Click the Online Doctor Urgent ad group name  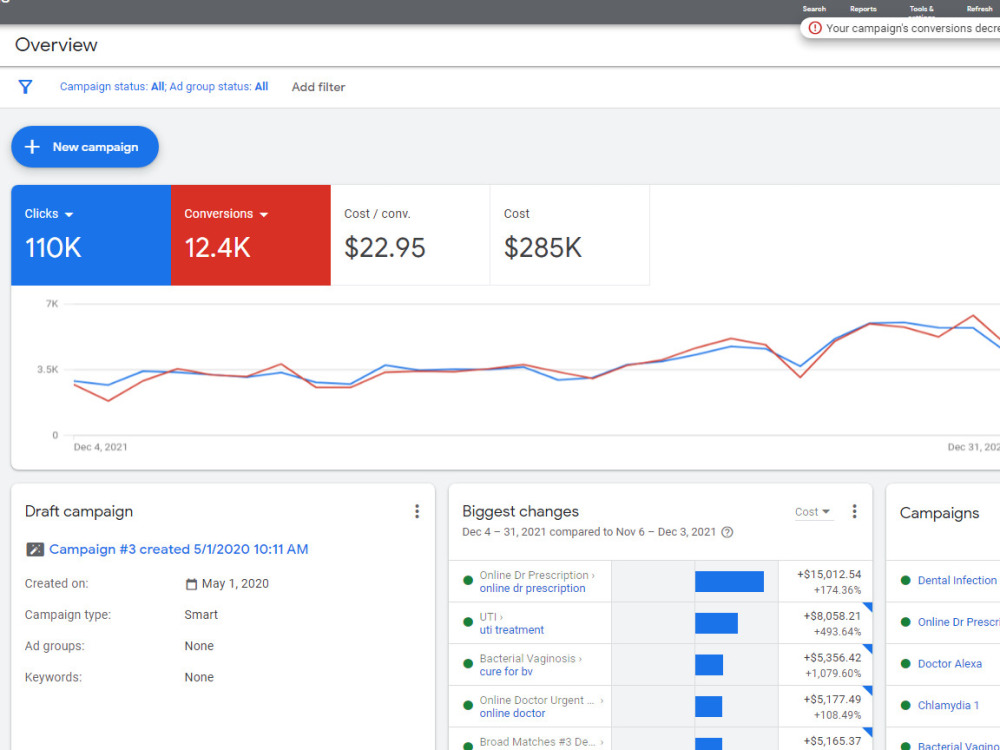click(537, 700)
